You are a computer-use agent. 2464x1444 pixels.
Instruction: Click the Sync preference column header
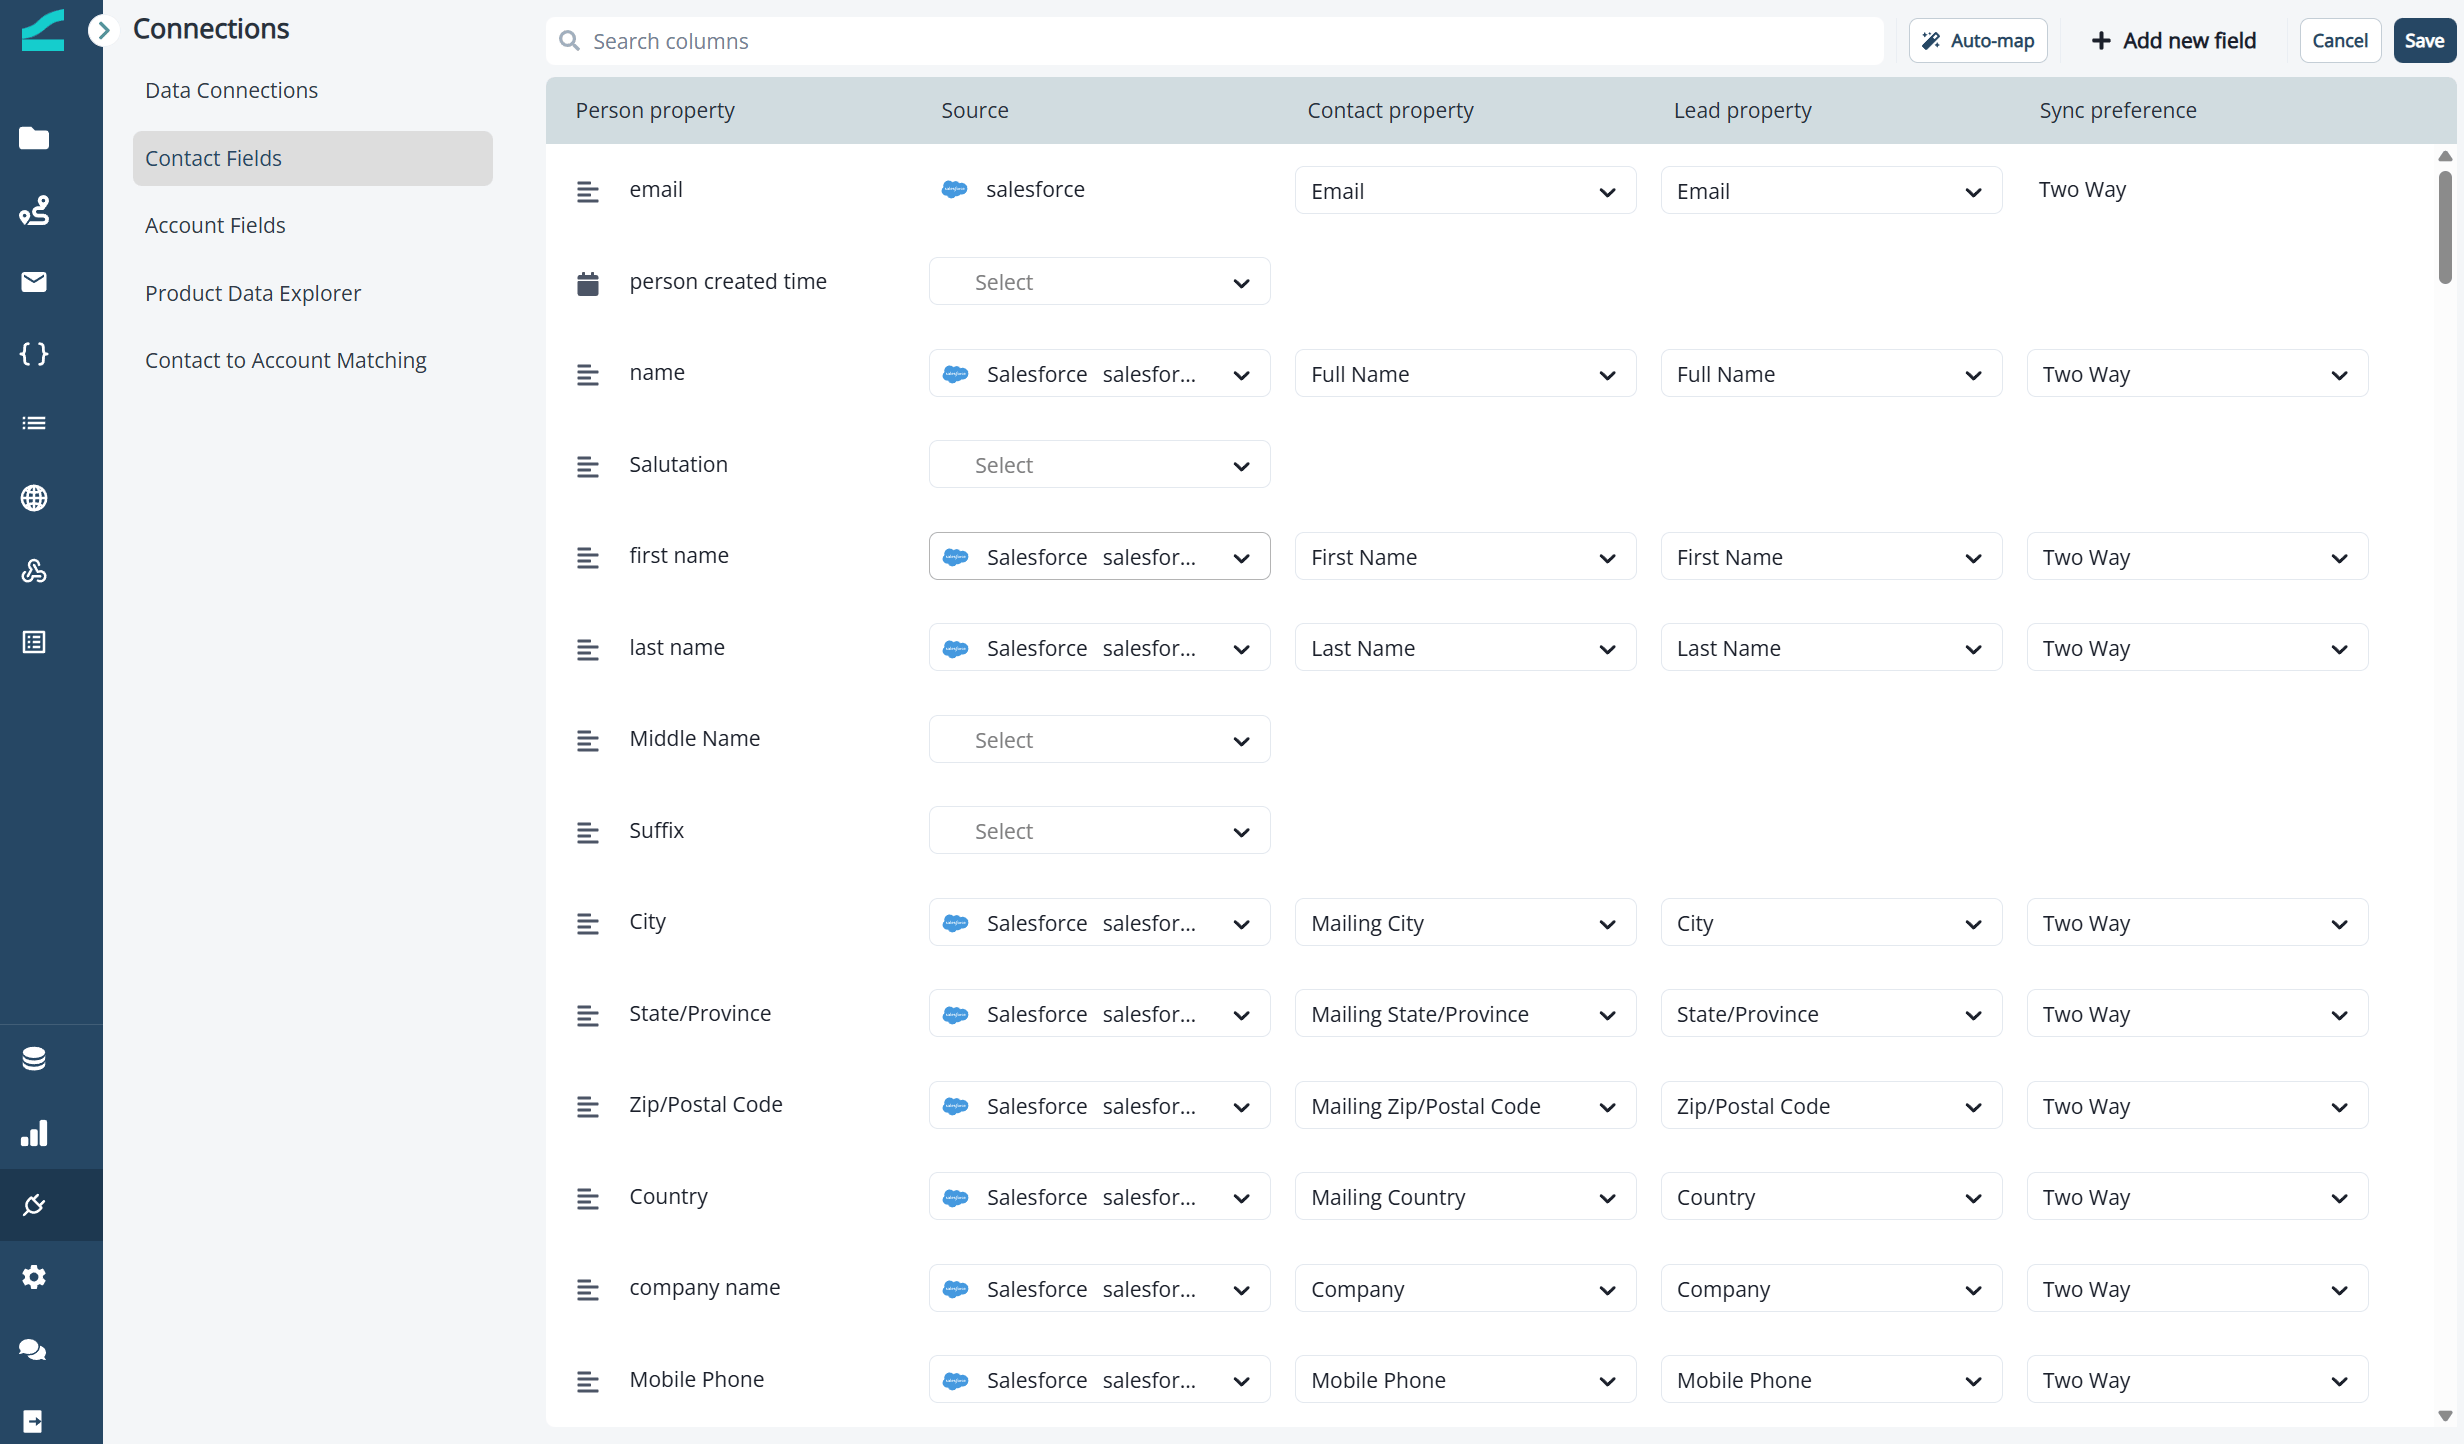2118,110
